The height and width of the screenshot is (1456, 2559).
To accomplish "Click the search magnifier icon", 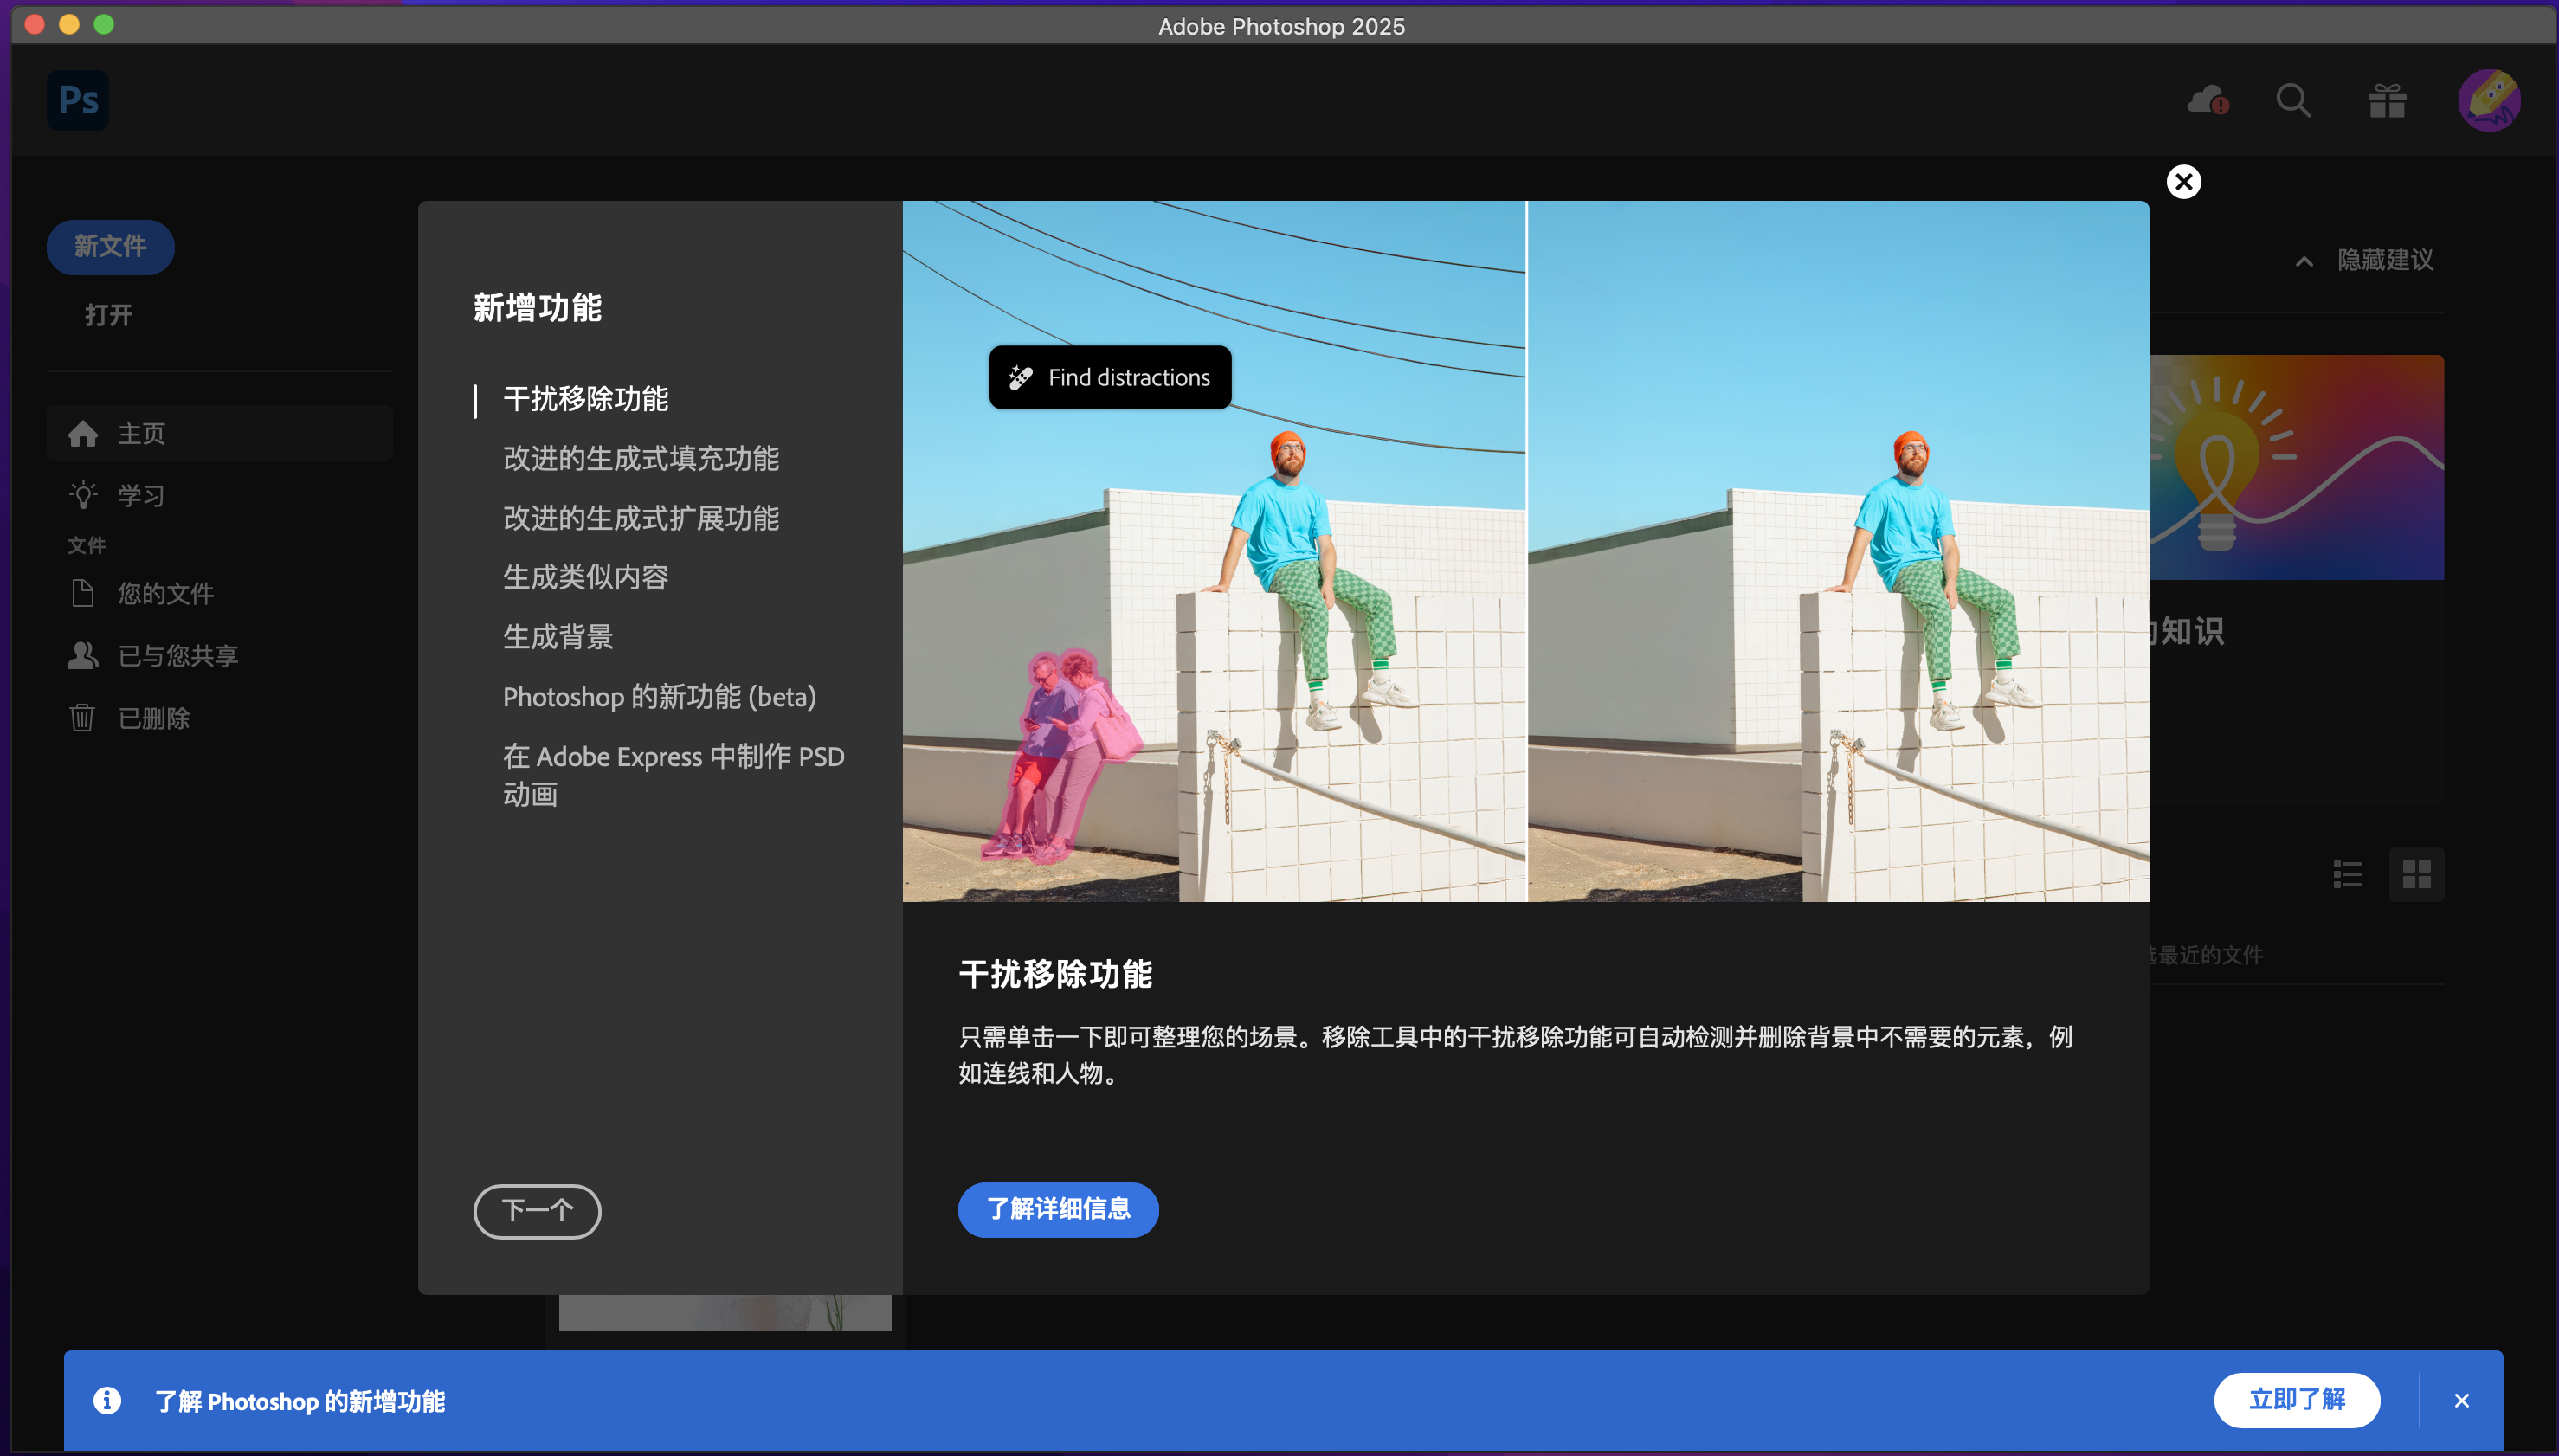I will [x=2293, y=100].
